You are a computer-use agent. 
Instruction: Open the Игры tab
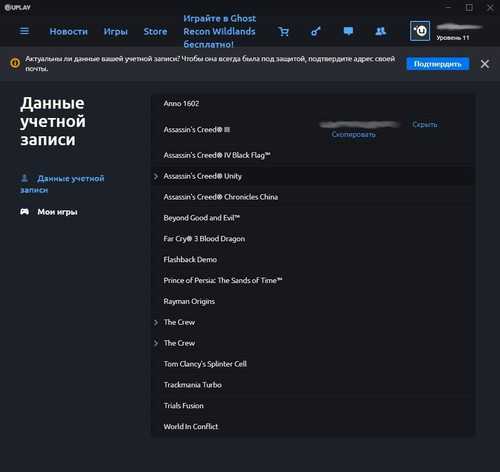(x=116, y=32)
